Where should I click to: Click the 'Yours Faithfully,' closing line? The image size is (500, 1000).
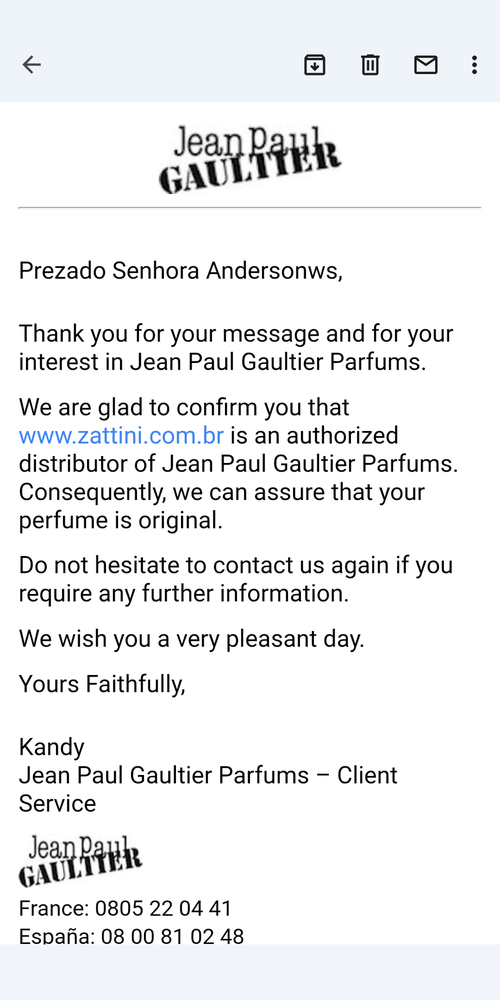tap(102, 684)
